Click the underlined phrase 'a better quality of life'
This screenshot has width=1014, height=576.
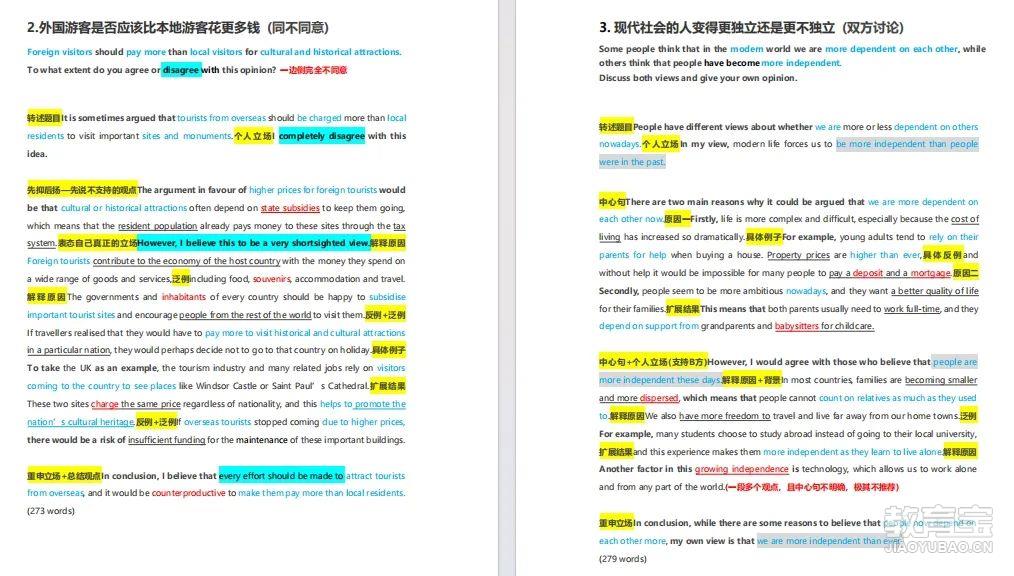point(934,292)
